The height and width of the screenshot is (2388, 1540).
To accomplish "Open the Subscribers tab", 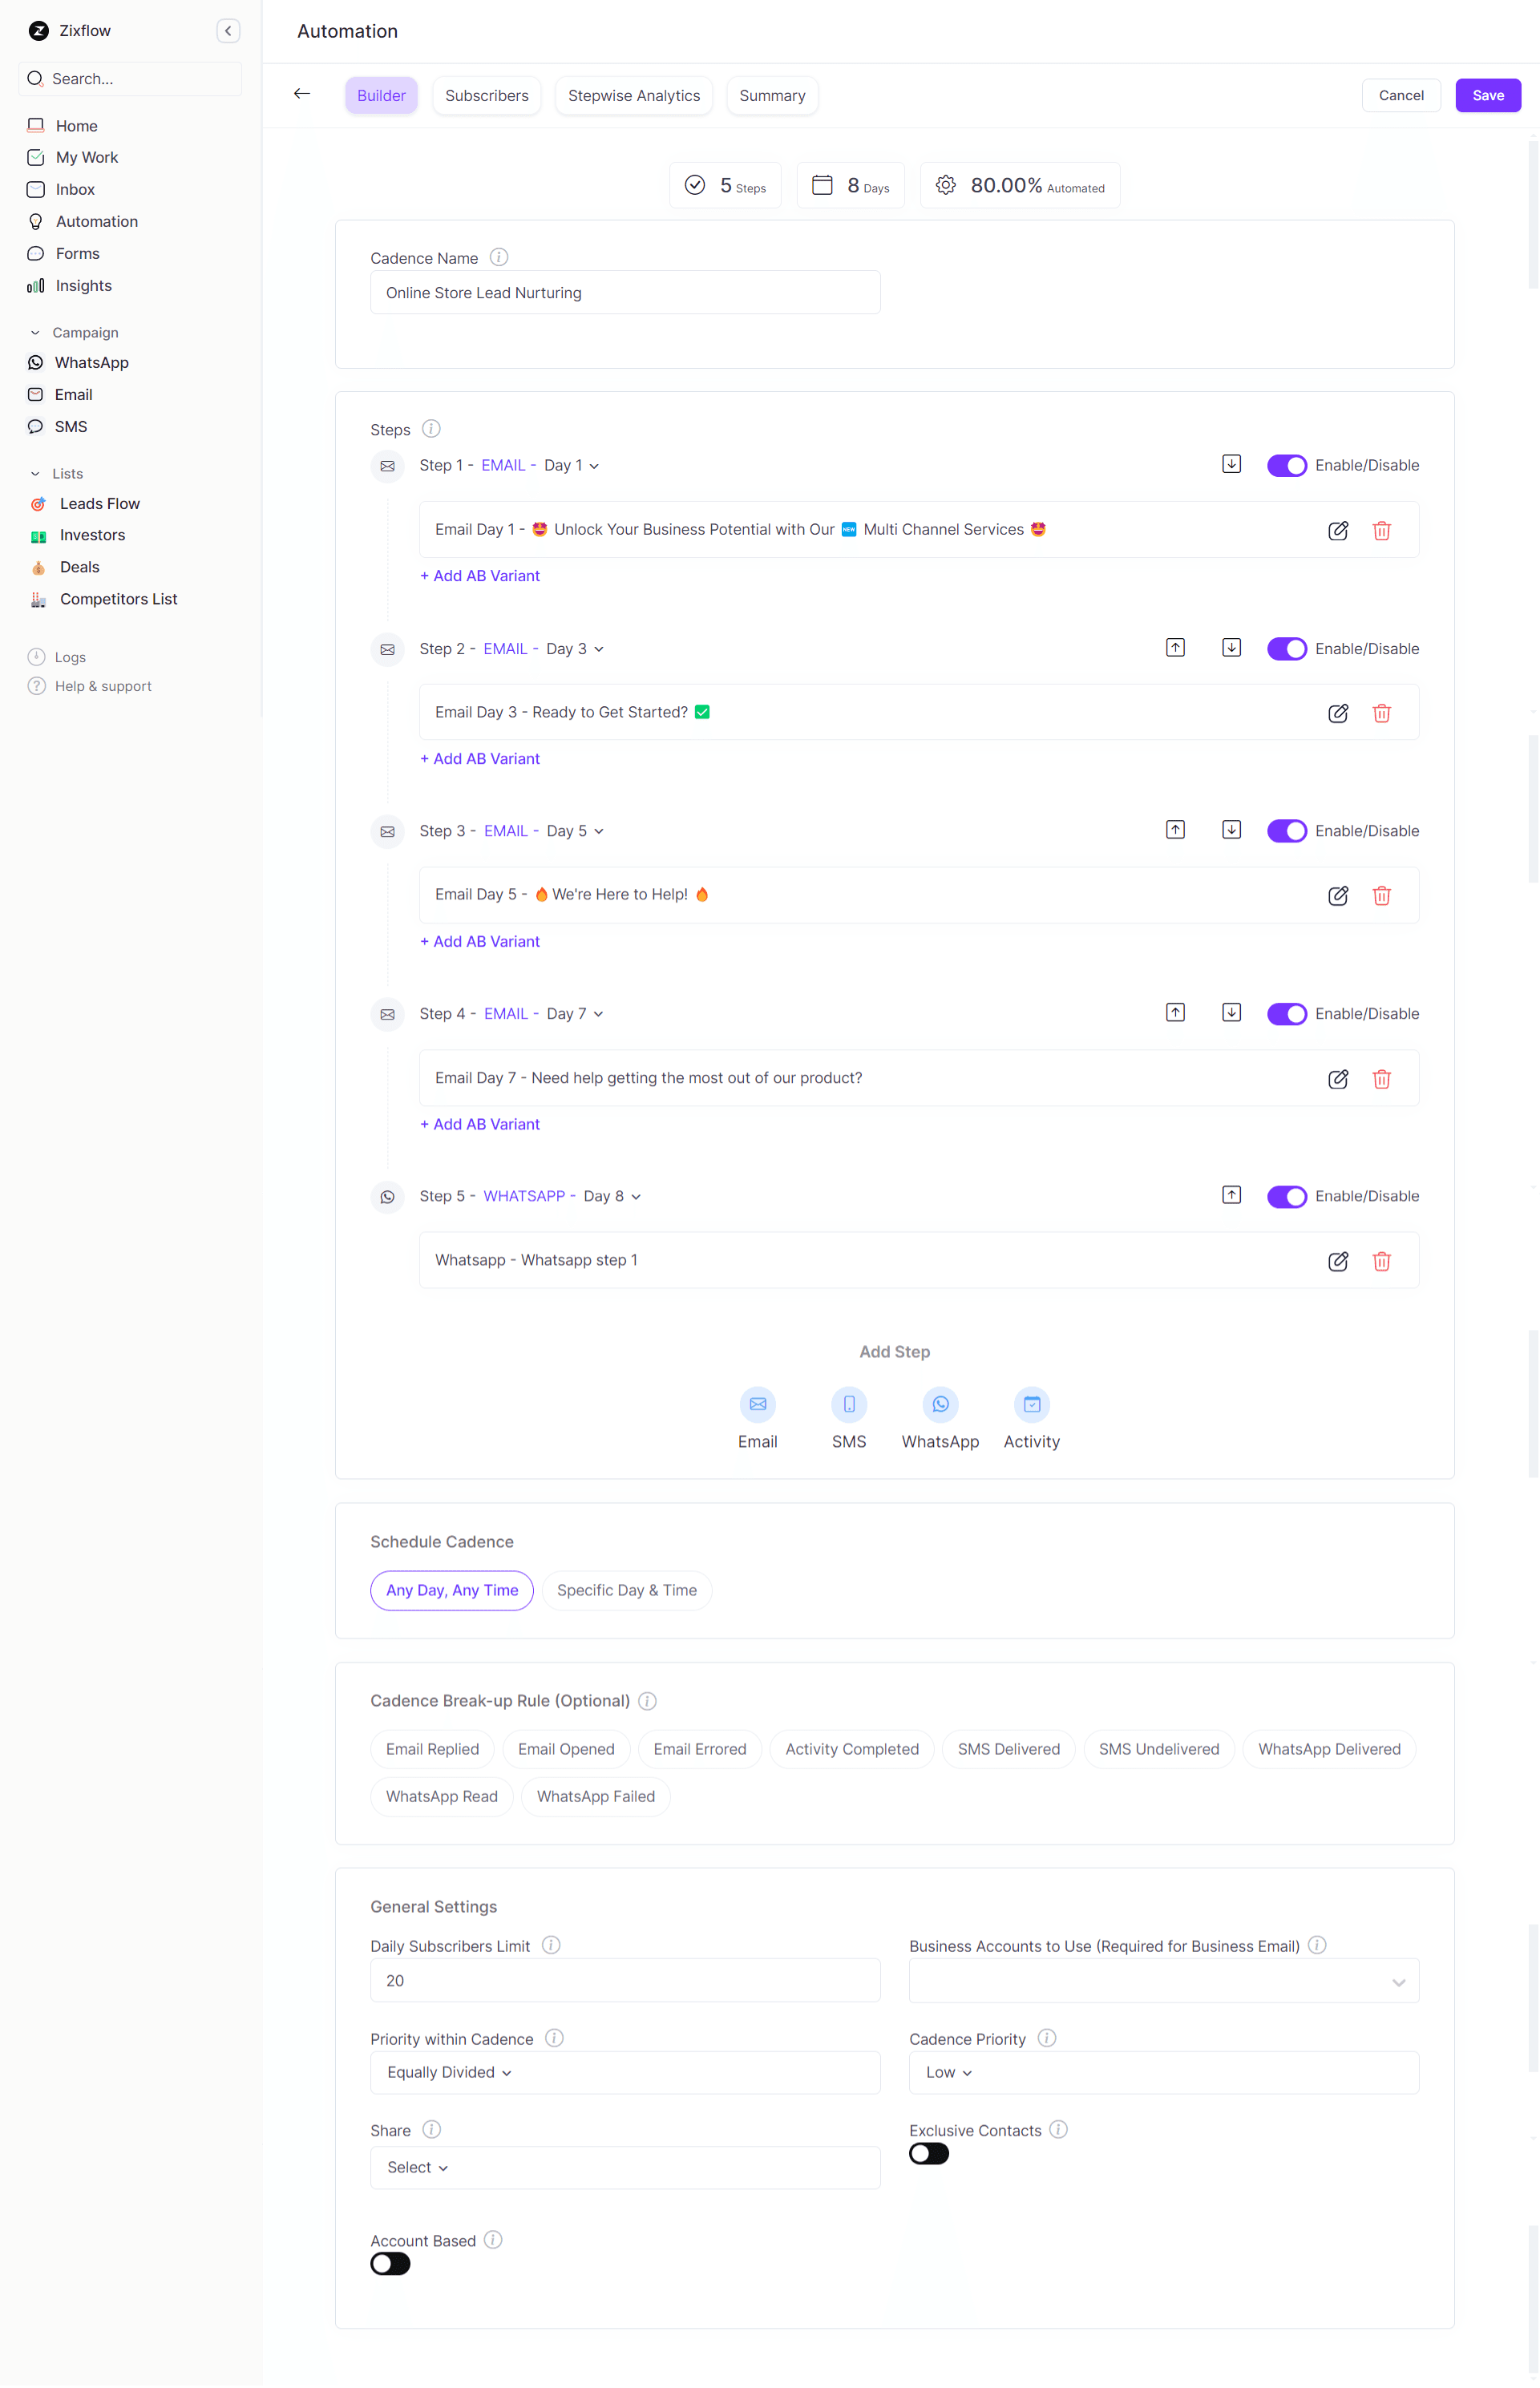I will click(x=486, y=96).
